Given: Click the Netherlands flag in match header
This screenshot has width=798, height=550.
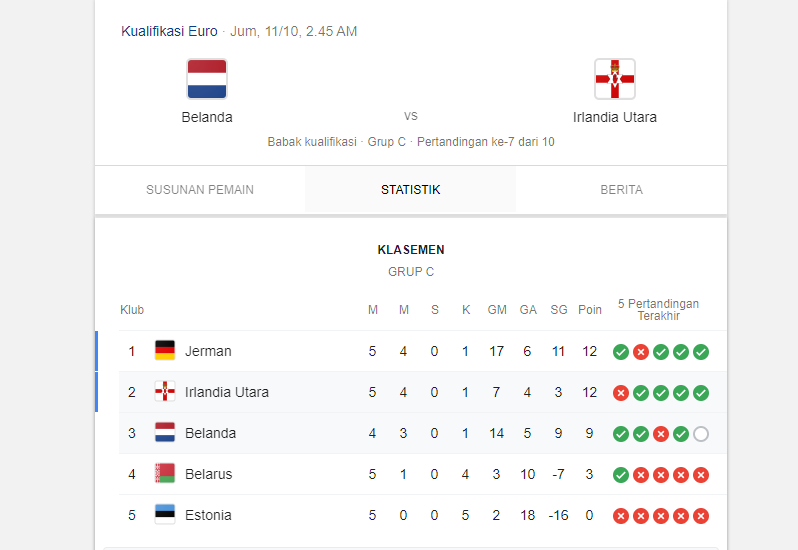Looking at the screenshot, I should pyautogui.click(x=207, y=79).
